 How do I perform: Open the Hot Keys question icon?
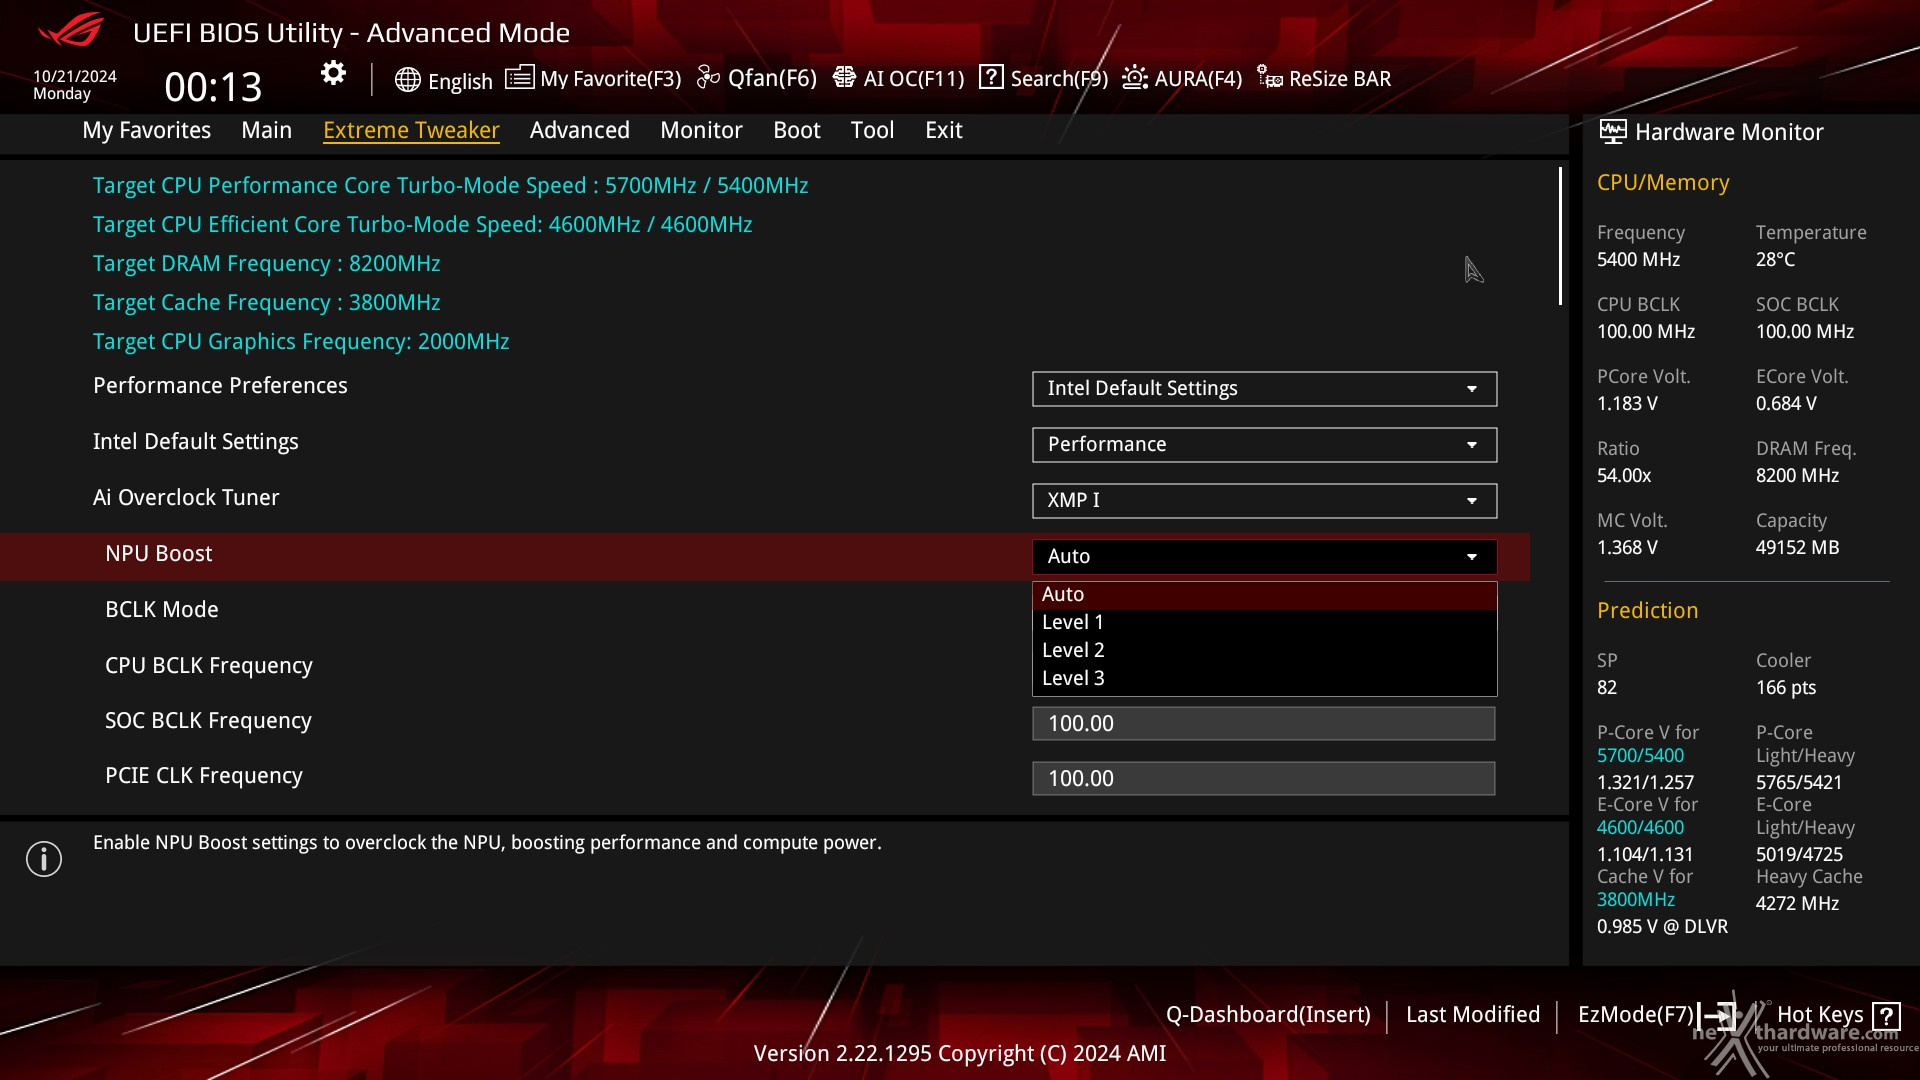click(1886, 1016)
